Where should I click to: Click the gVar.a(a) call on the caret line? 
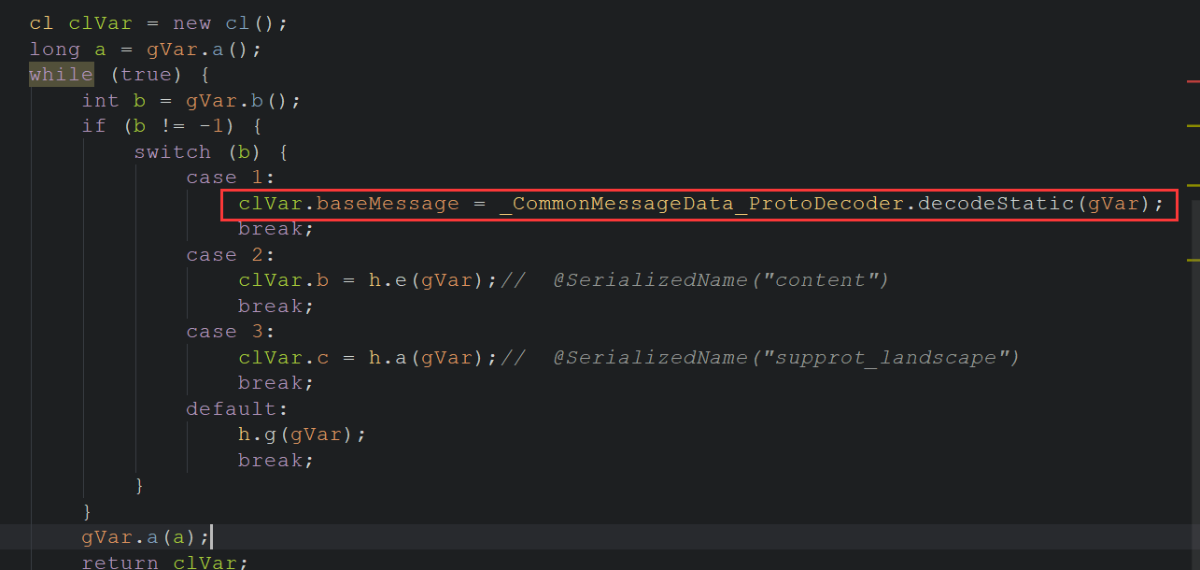click(x=146, y=537)
